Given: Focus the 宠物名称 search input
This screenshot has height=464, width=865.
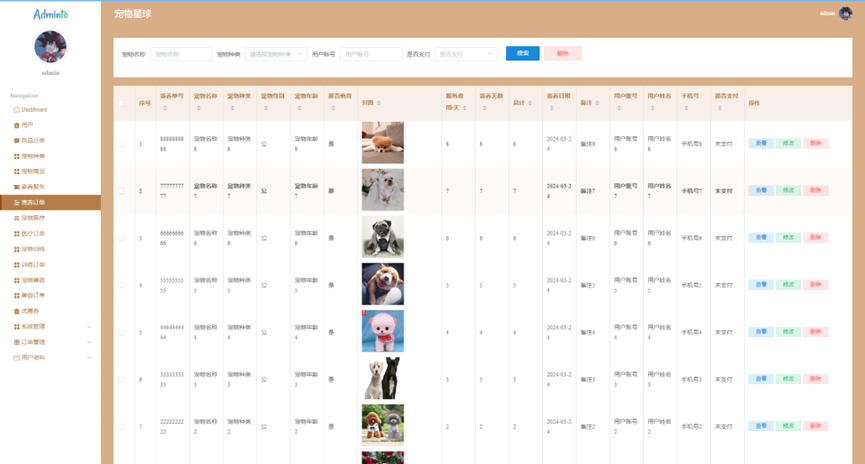Looking at the screenshot, I should coord(181,54).
